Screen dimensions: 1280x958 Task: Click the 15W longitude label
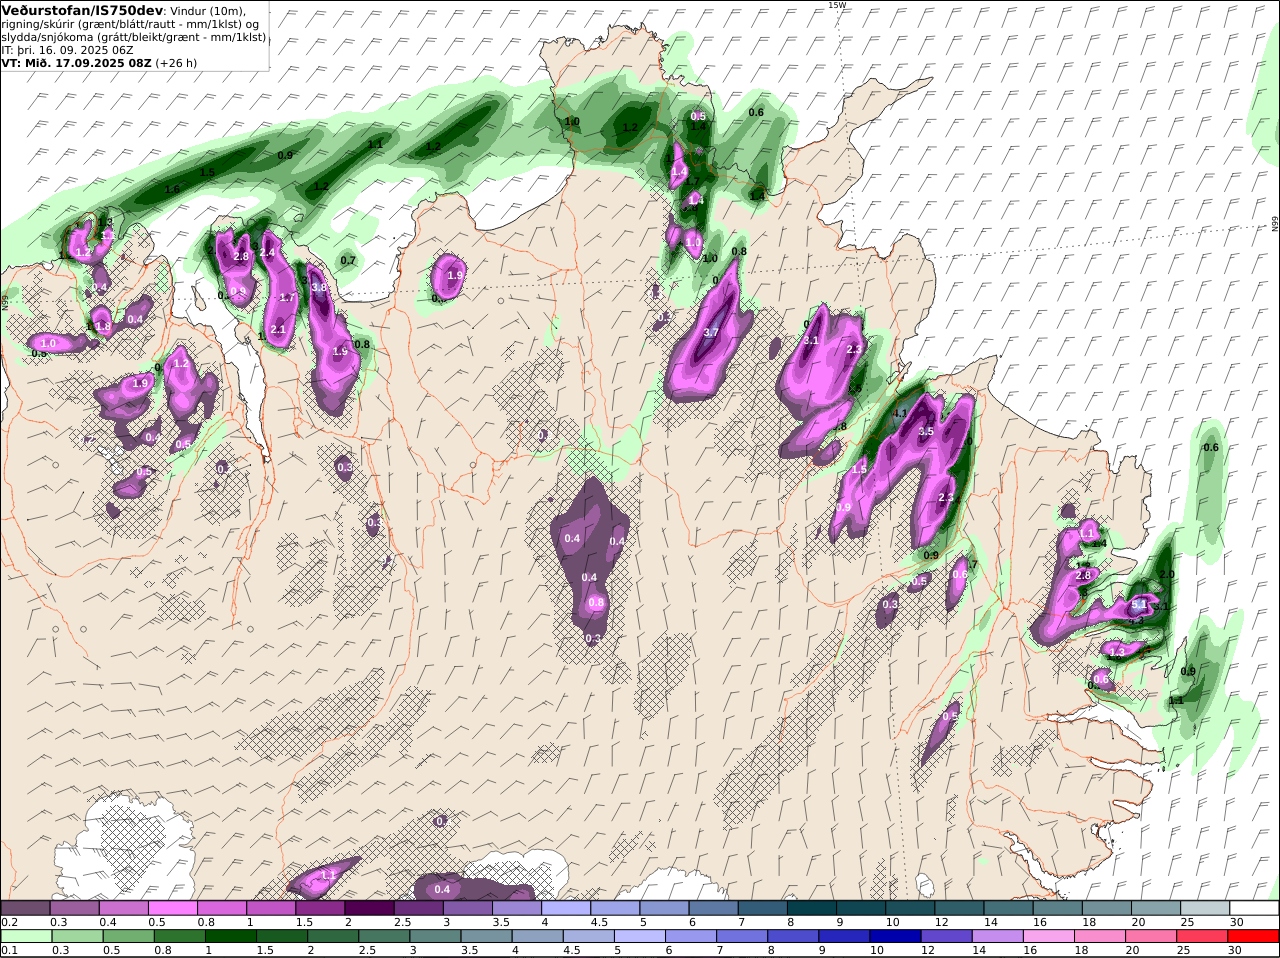tap(837, 5)
